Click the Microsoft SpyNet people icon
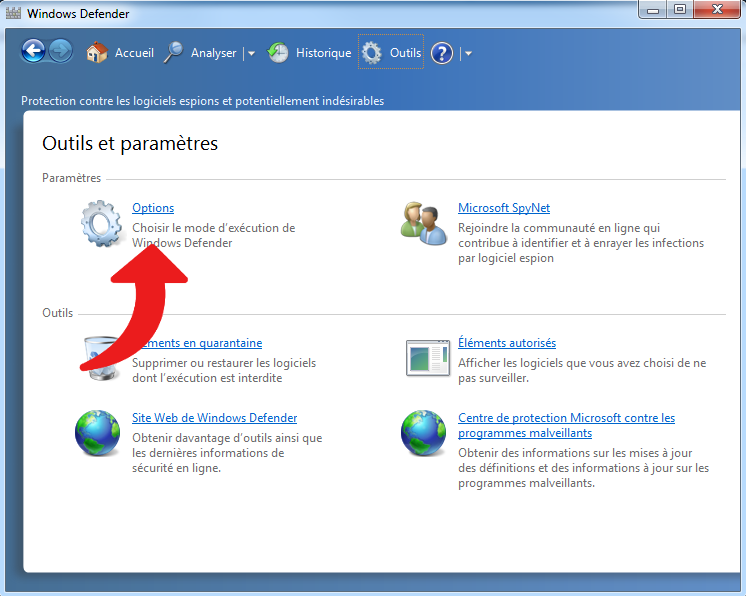This screenshot has height=596, width=746. [x=423, y=224]
